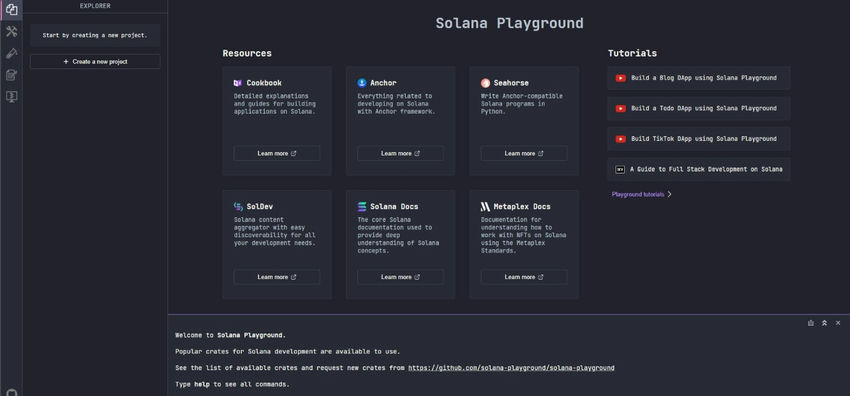
Task: Maximize terminal with double chevron icon
Action: (x=824, y=323)
